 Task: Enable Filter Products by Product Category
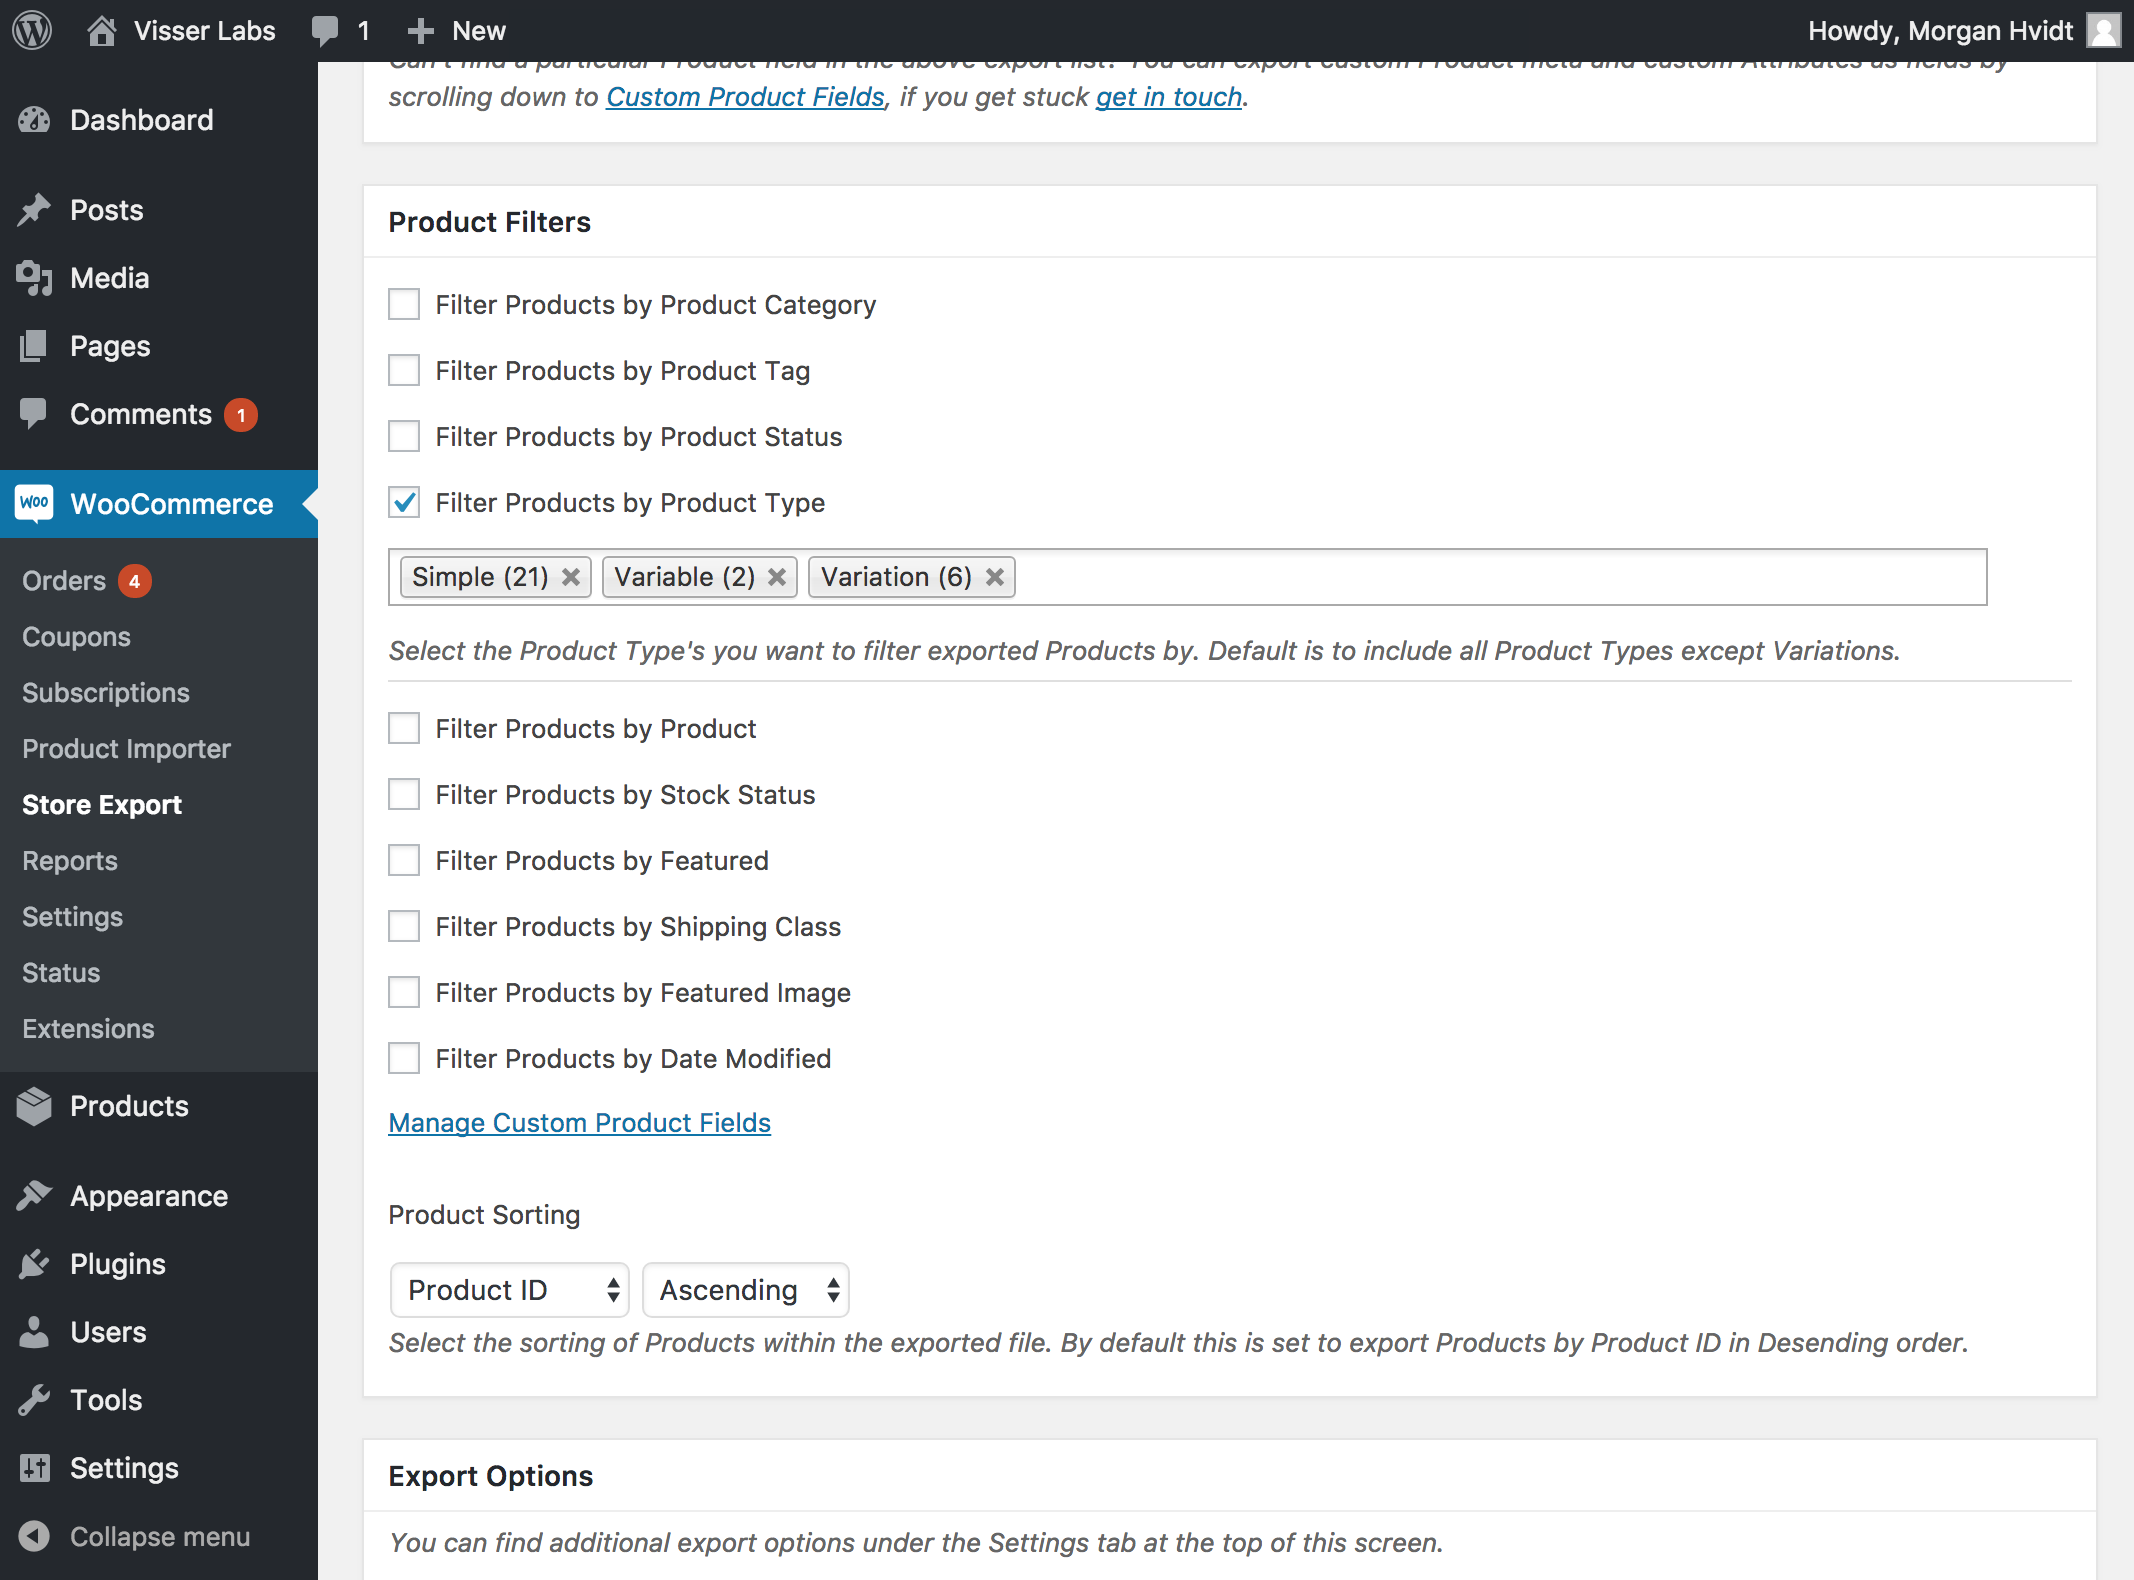(x=404, y=304)
